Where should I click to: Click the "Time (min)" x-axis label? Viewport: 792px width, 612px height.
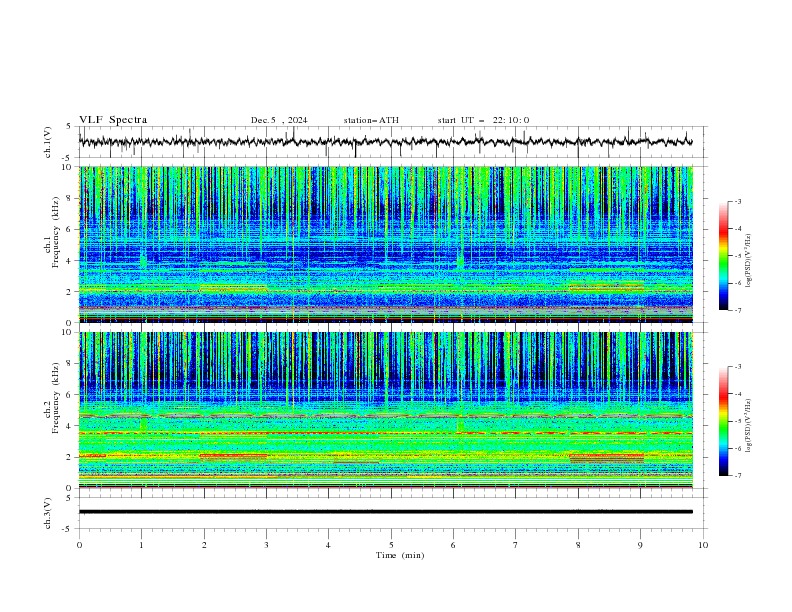click(x=400, y=555)
